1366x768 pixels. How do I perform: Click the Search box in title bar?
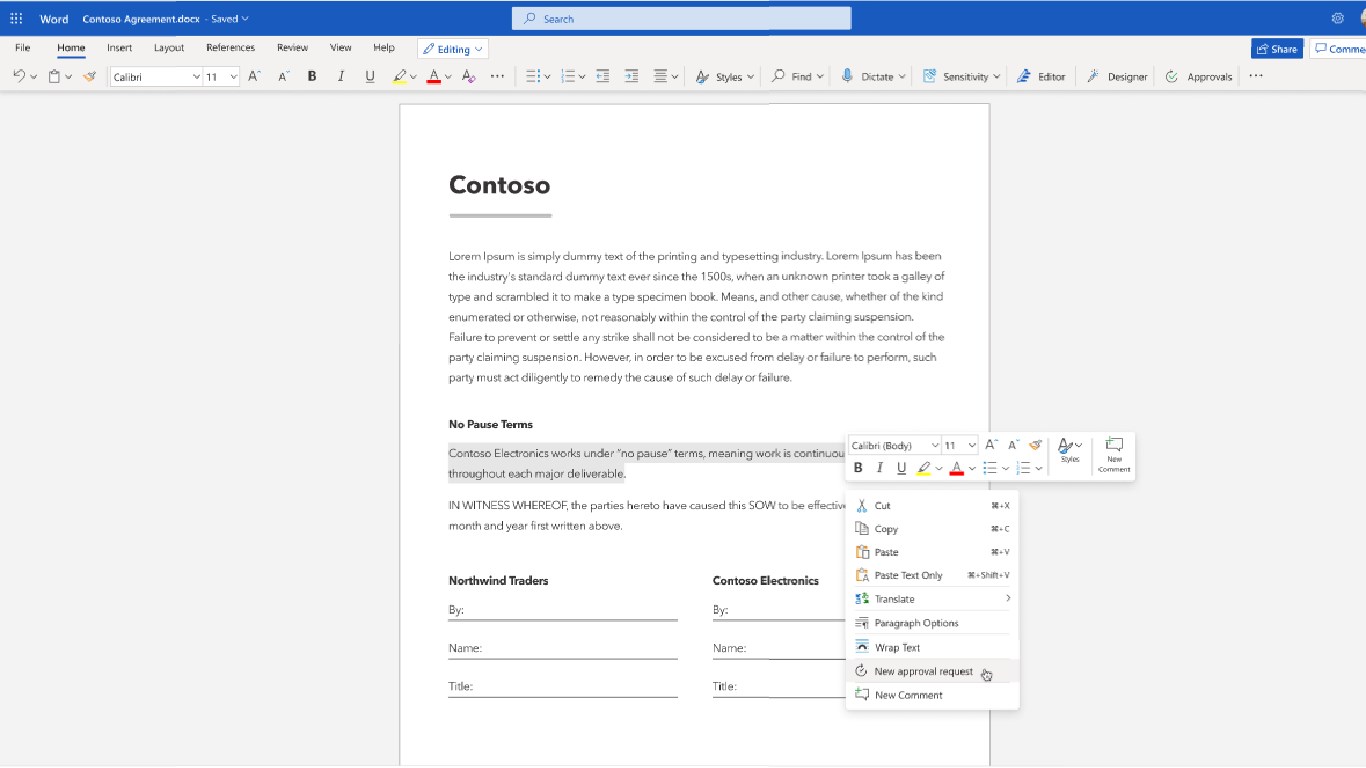(x=681, y=19)
